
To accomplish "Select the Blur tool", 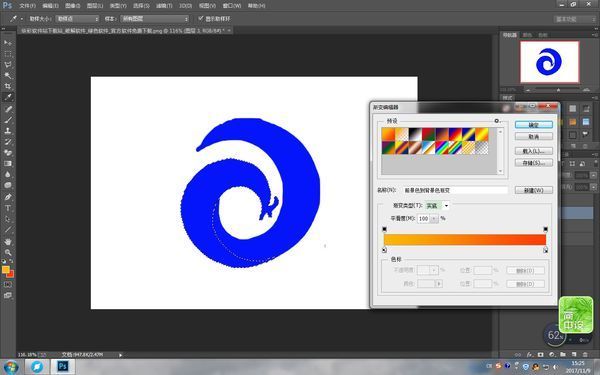I will click(8, 174).
